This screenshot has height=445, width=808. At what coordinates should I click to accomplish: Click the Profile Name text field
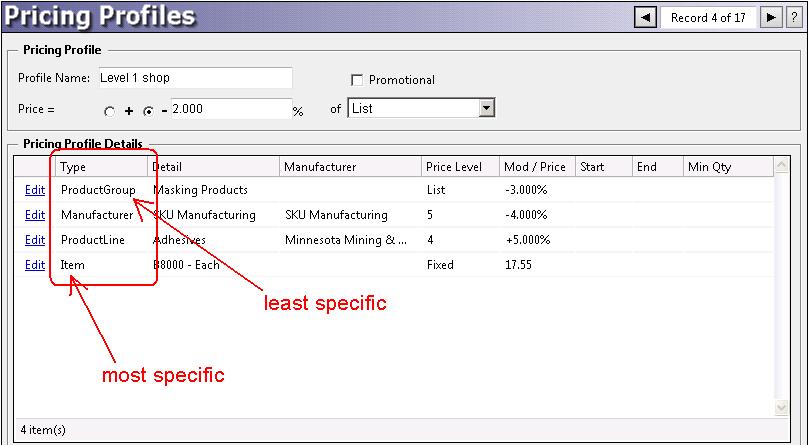click(194, 78)
